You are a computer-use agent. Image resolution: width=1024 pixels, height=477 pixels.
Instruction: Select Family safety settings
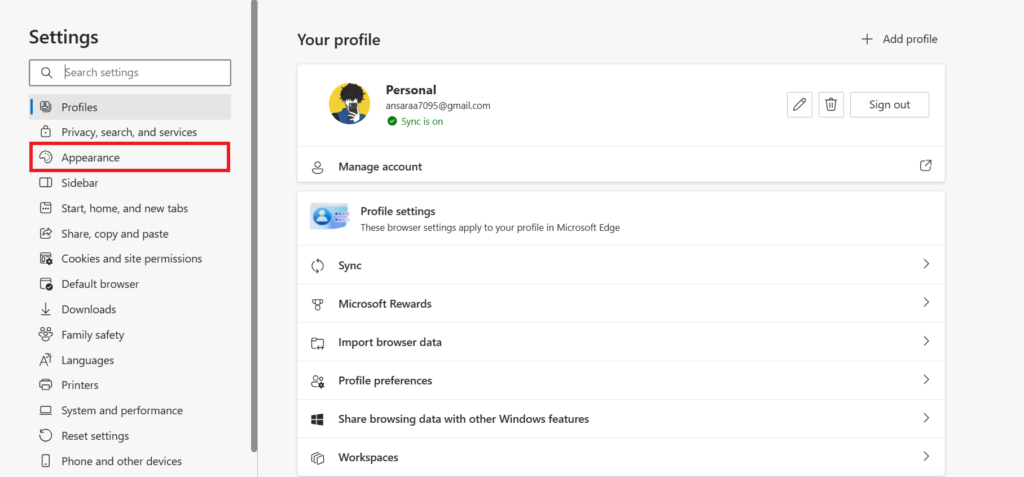[x=130, y=335]
